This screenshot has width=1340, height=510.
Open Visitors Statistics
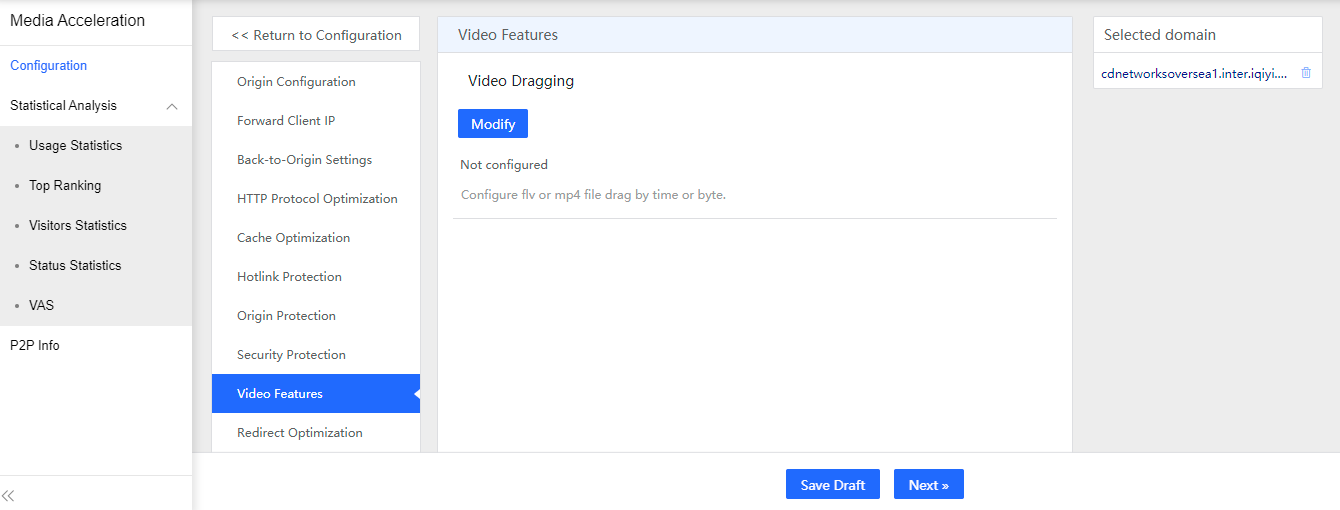(x=78, y=226)
